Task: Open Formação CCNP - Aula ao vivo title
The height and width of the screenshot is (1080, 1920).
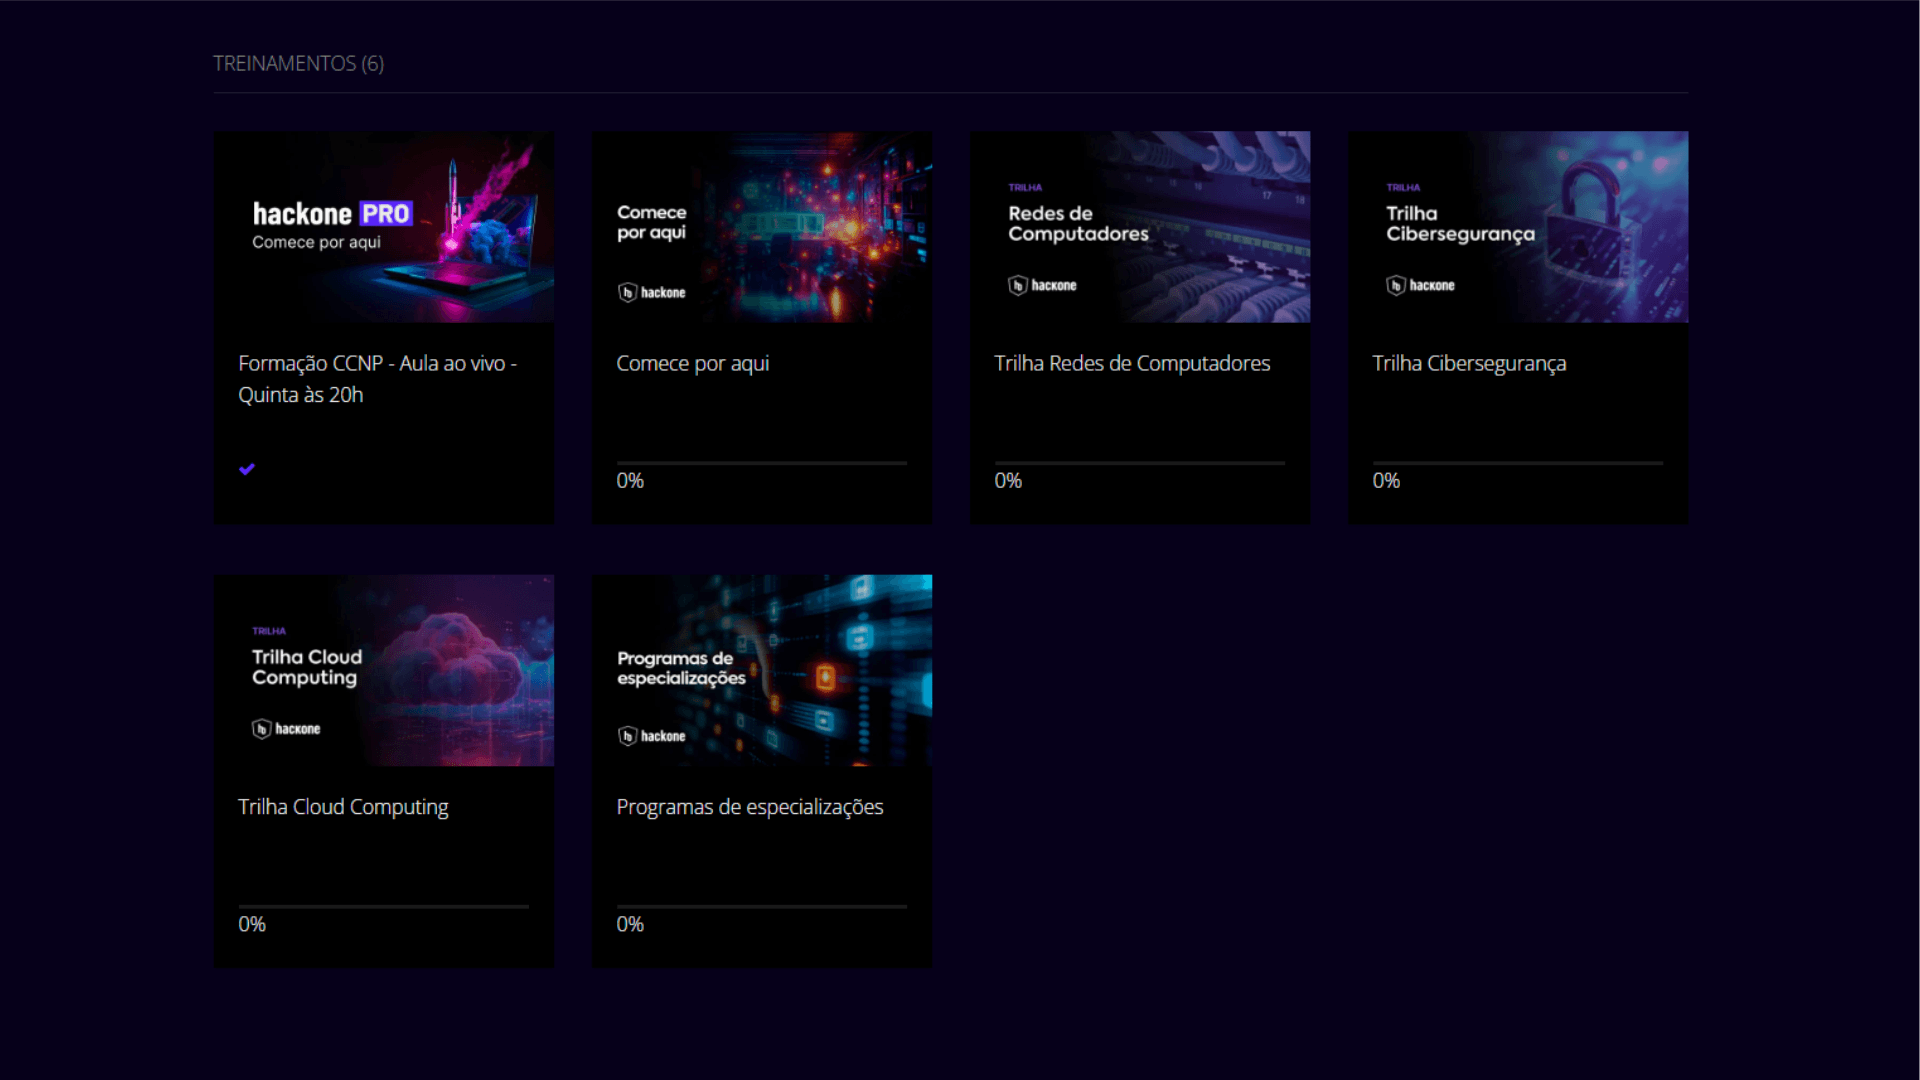Action: coord(378,379)
